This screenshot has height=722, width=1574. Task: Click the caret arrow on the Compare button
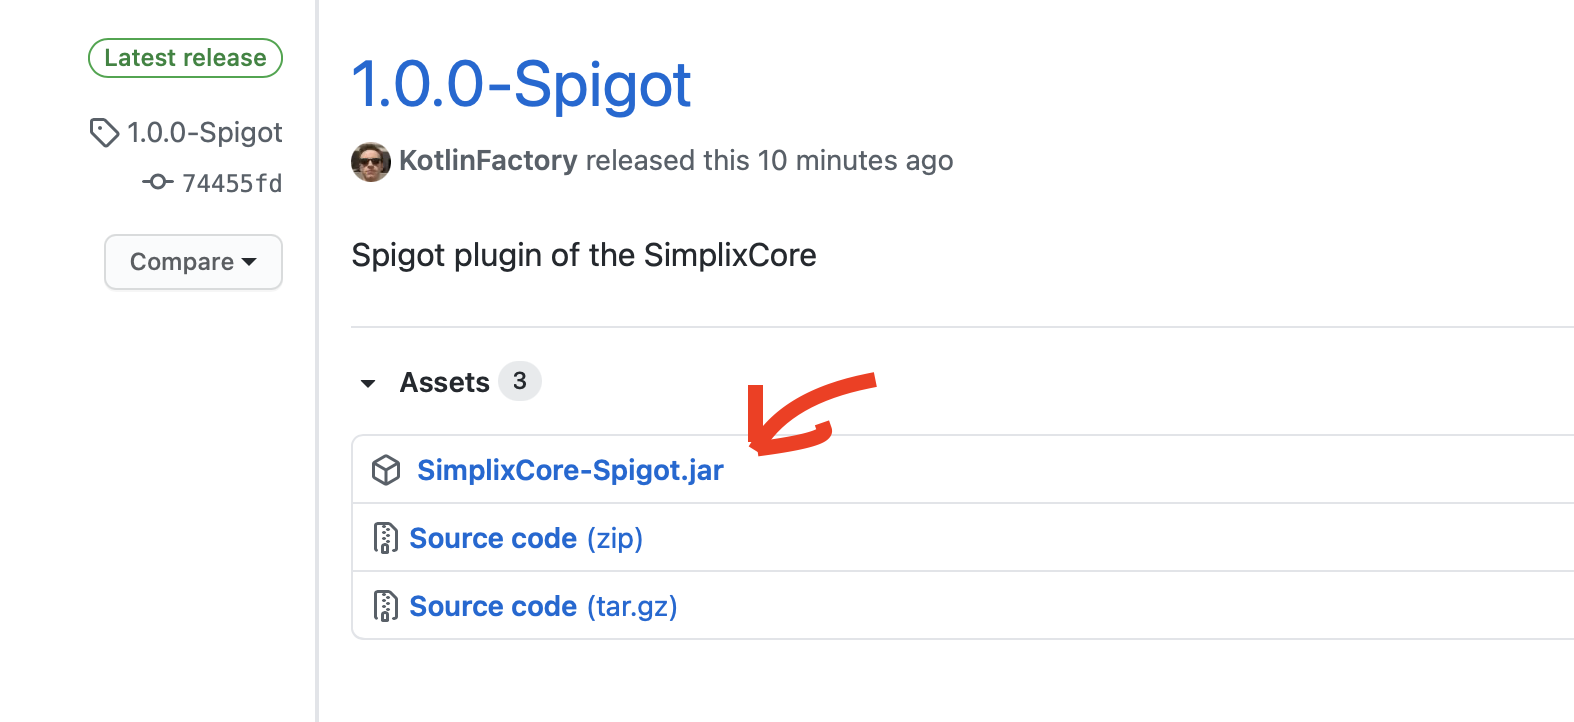click(249, 262)
